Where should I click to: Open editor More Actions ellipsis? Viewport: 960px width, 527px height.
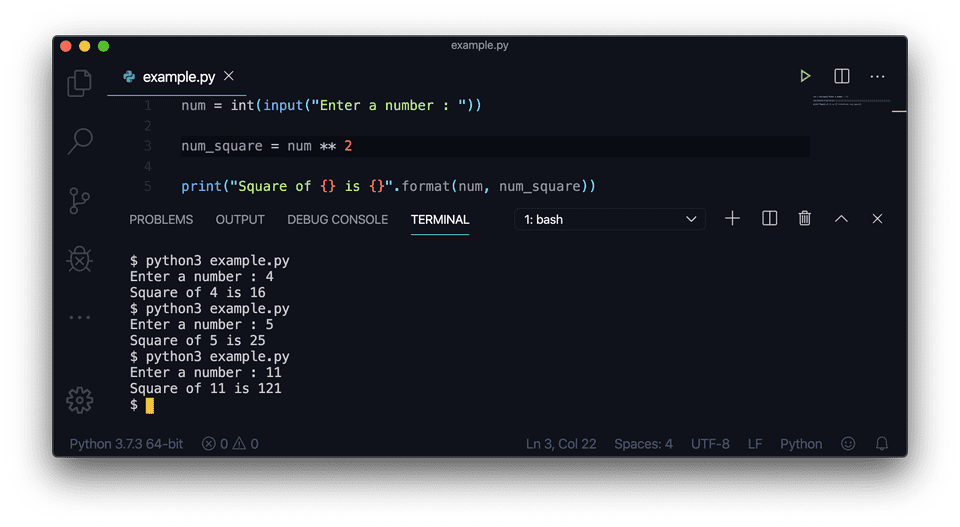pos(877,77)
